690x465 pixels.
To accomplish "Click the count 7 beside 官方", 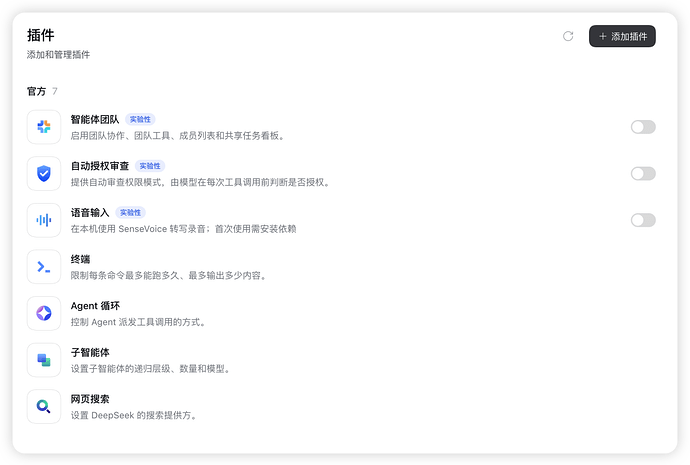I will (55, 92).
